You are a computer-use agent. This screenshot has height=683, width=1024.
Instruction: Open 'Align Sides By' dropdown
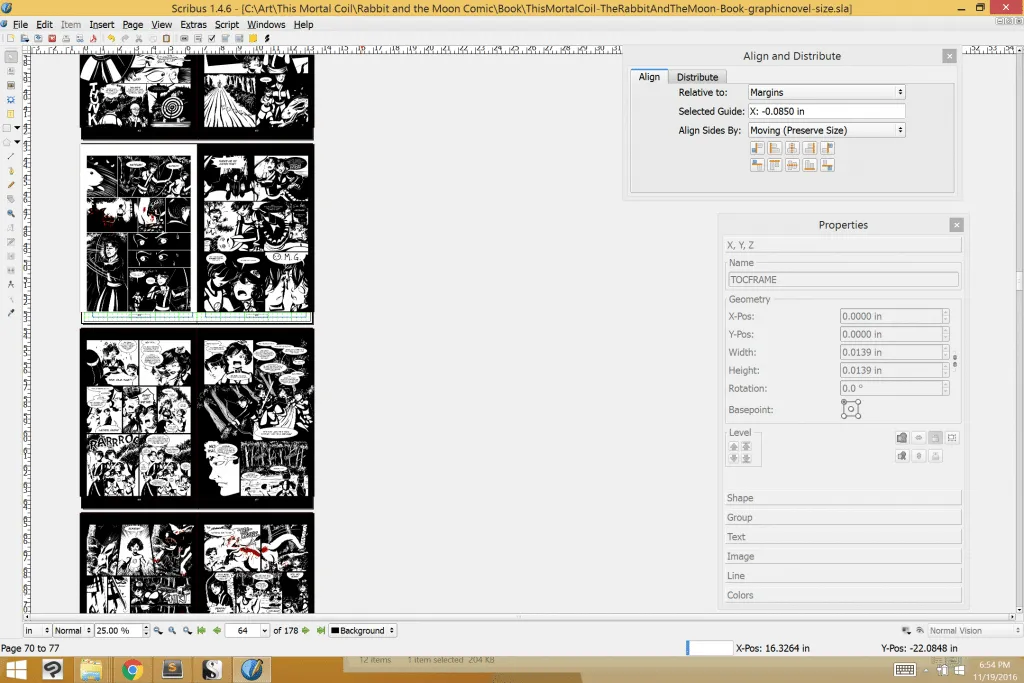click(x=826, y=130)
